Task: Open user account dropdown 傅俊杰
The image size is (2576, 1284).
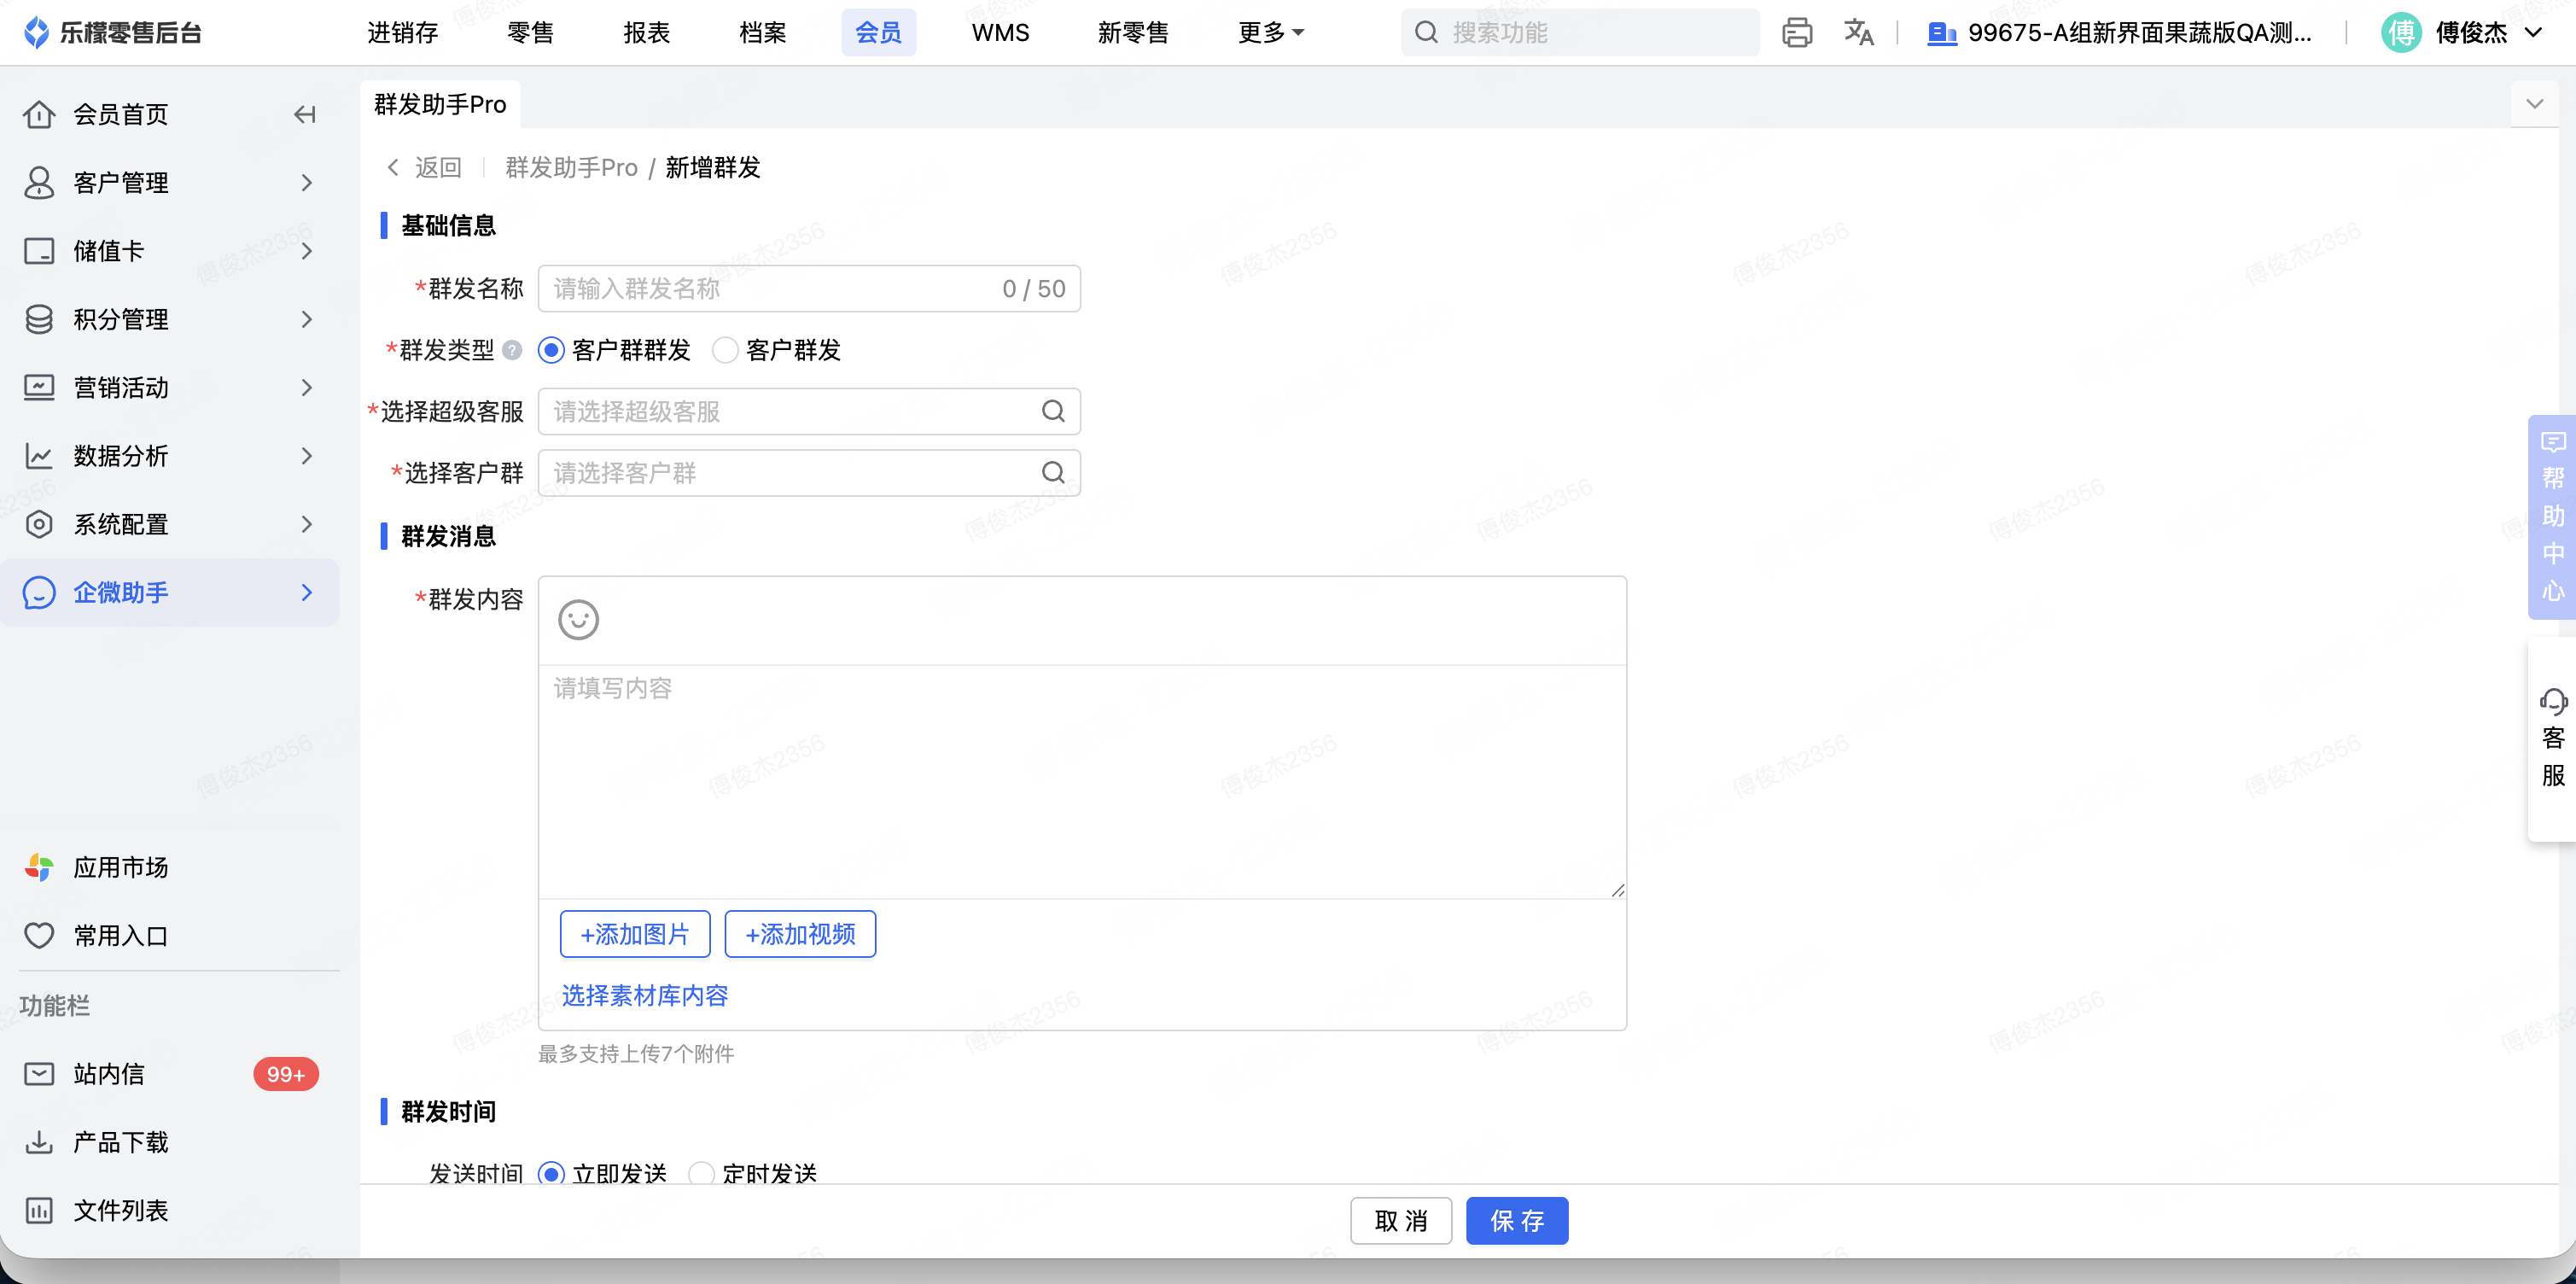Action: tap(2470, 33)
